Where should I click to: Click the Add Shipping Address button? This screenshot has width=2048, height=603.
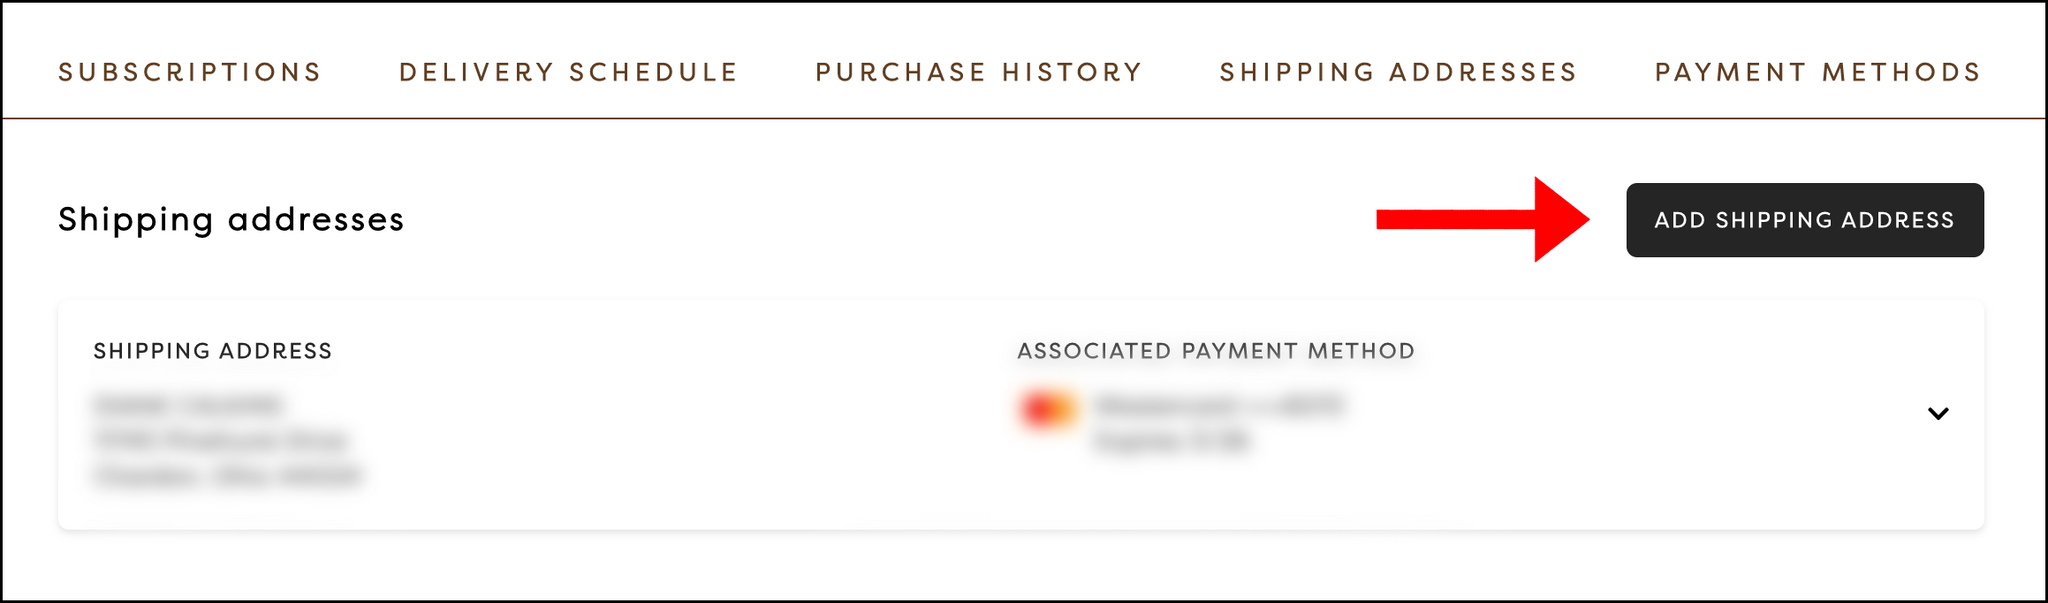1805,220
